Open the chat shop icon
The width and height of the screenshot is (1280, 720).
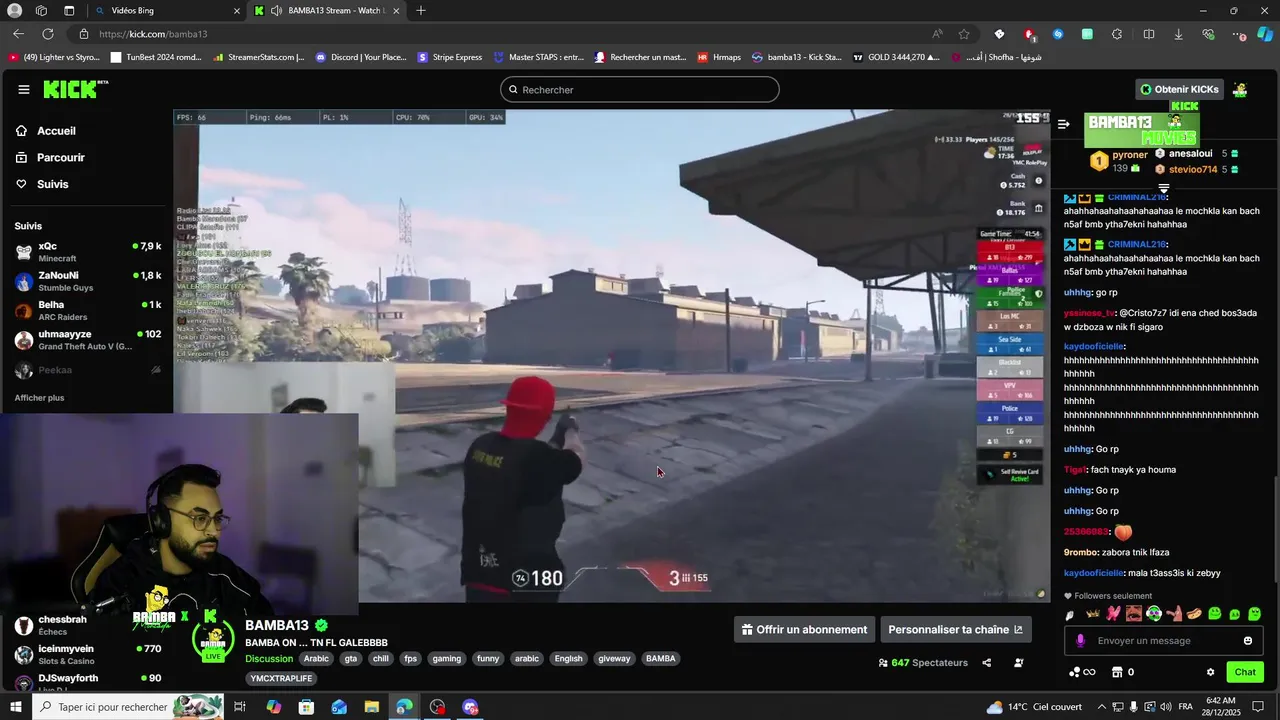[1117, 672]
